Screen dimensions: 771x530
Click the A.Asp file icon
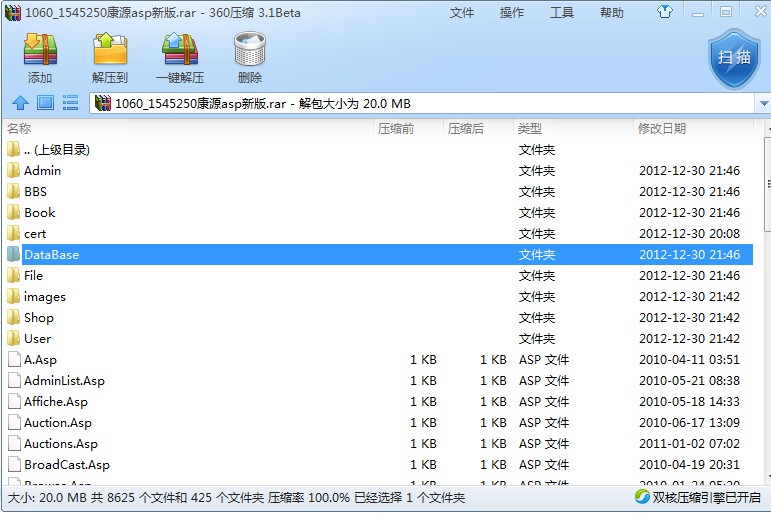(15, 360)
